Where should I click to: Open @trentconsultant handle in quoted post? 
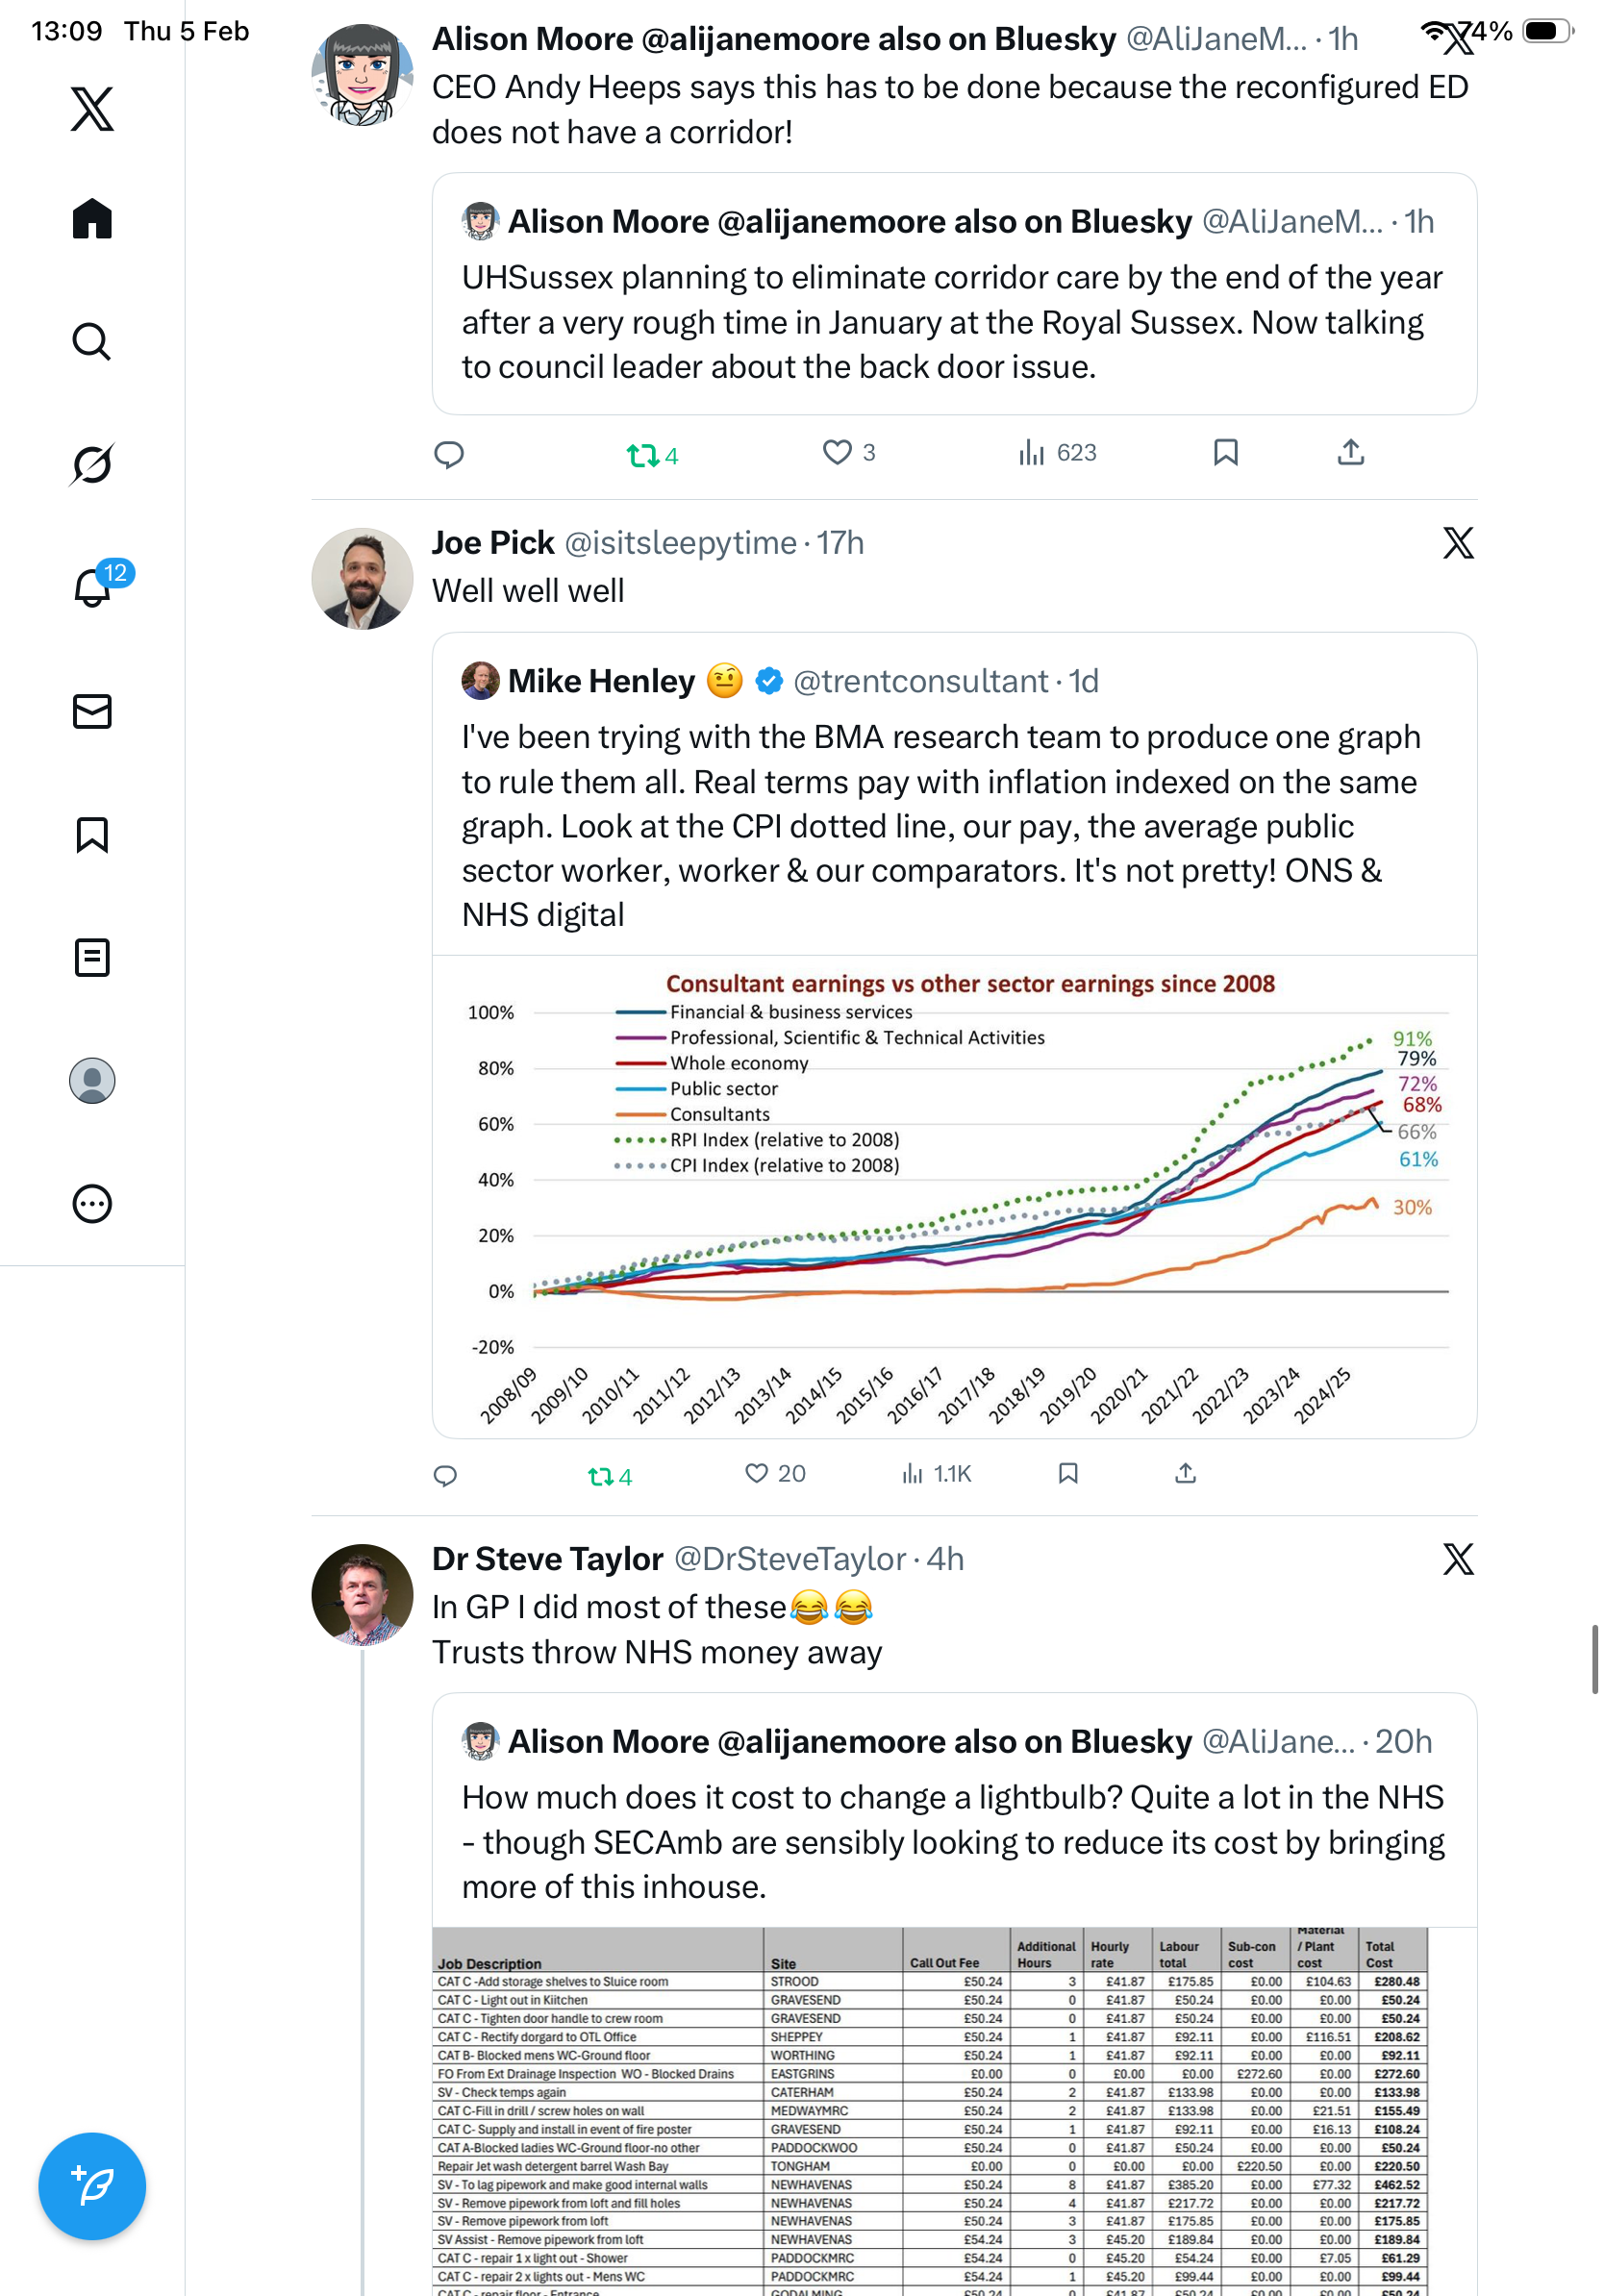pos(920,681)
